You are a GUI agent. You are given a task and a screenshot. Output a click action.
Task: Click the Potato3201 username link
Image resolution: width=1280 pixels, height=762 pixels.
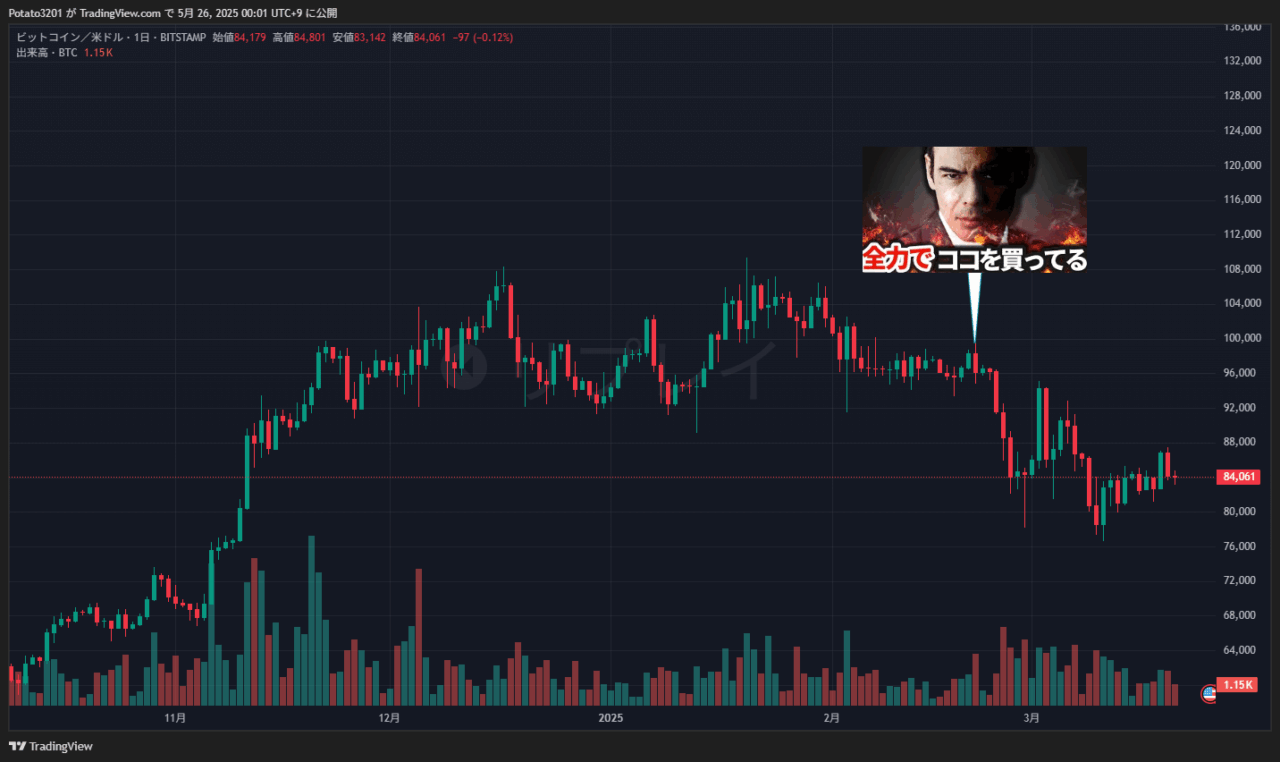pyautogui.click(x=38, y=13)
